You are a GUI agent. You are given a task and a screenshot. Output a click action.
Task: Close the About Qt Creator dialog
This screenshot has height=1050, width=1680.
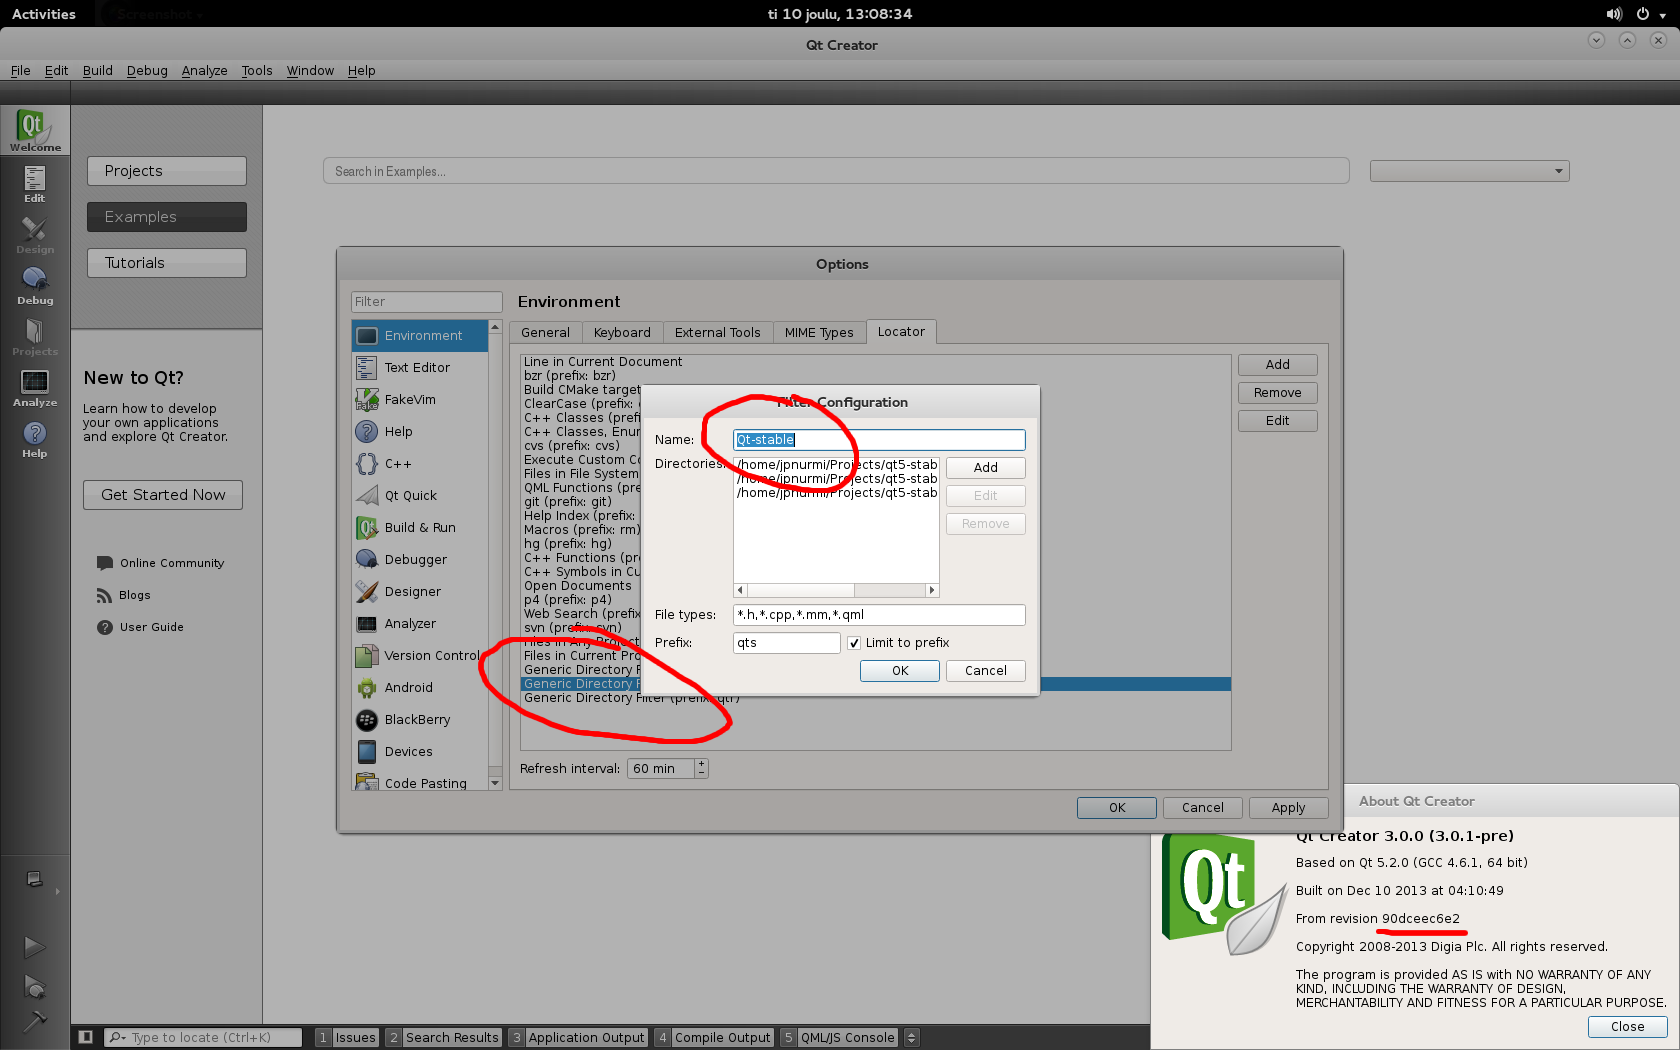1628,1027
